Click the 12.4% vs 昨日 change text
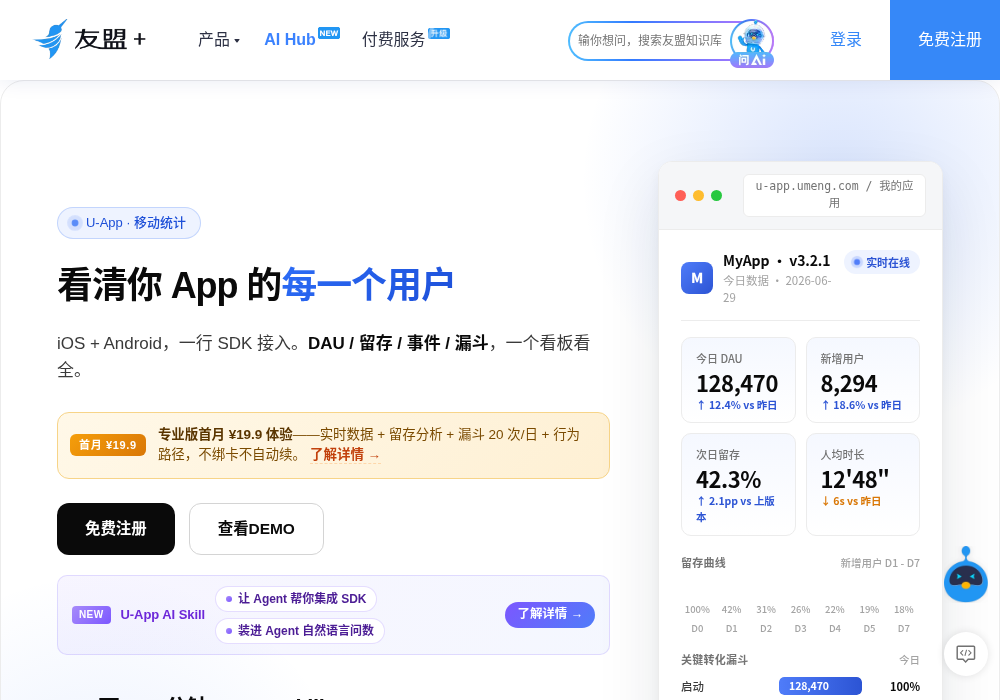Image resolution: width=1000 pixels, height=700 pixels. (737, 405)
